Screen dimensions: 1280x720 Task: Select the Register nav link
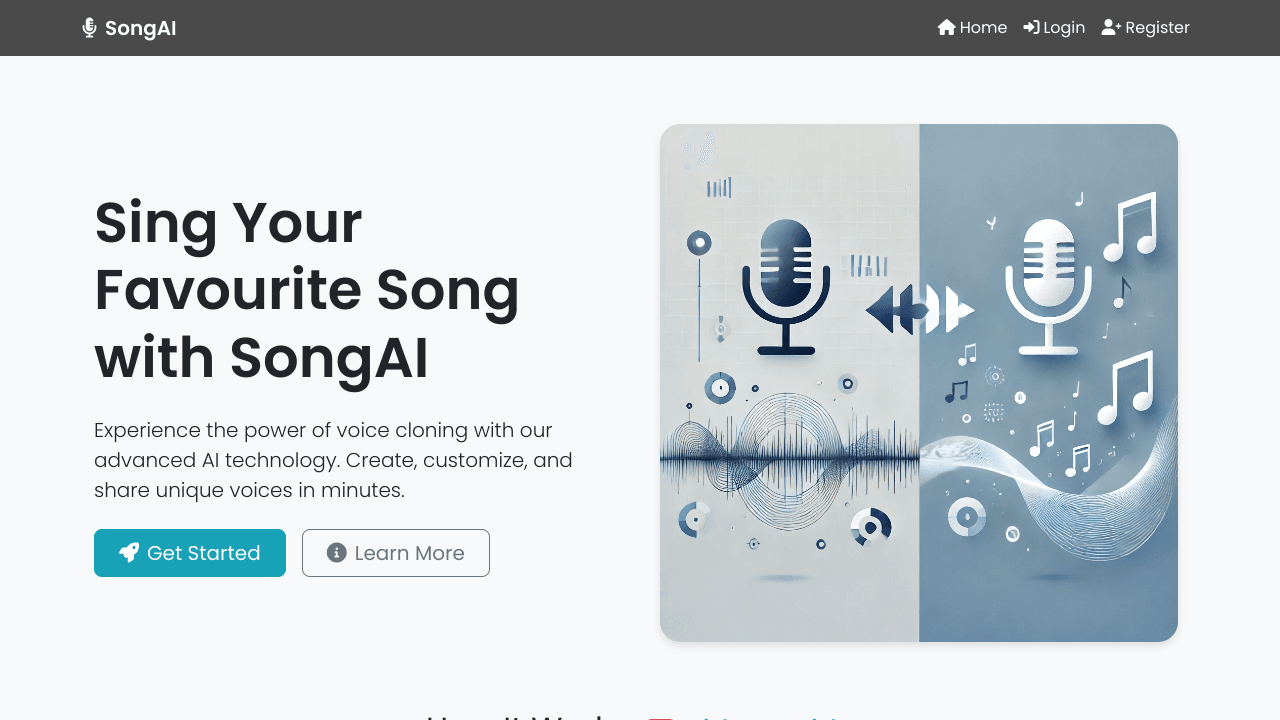[x=1157, y=28]
